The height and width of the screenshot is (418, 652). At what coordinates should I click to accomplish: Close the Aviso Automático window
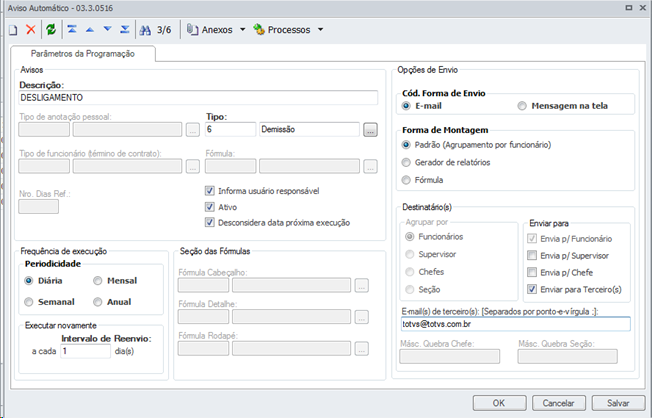(642, 7)
